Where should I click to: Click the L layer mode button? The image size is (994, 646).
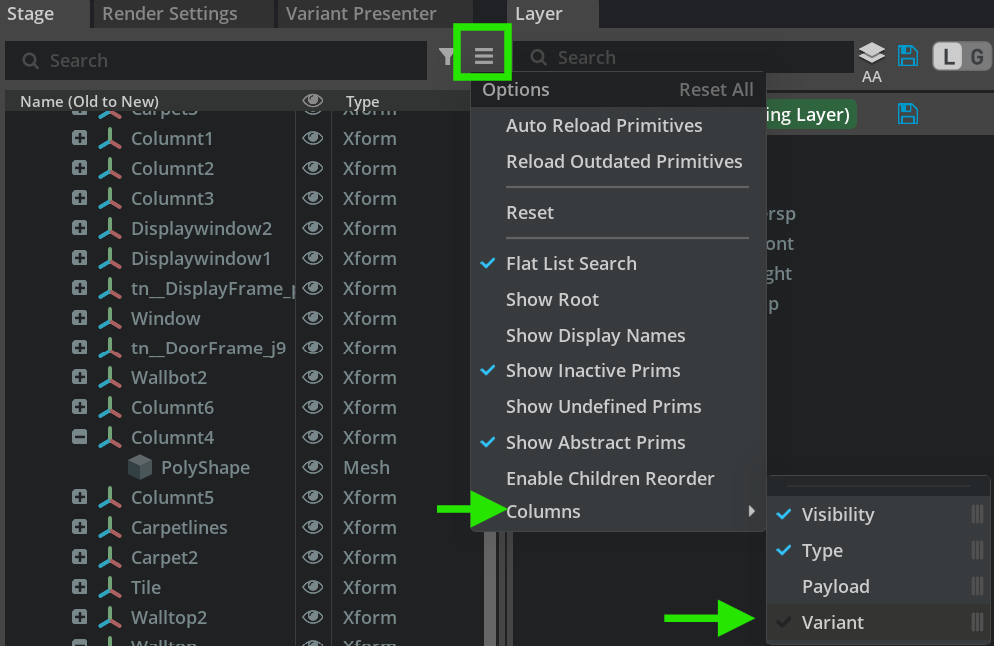click(947, 57)
